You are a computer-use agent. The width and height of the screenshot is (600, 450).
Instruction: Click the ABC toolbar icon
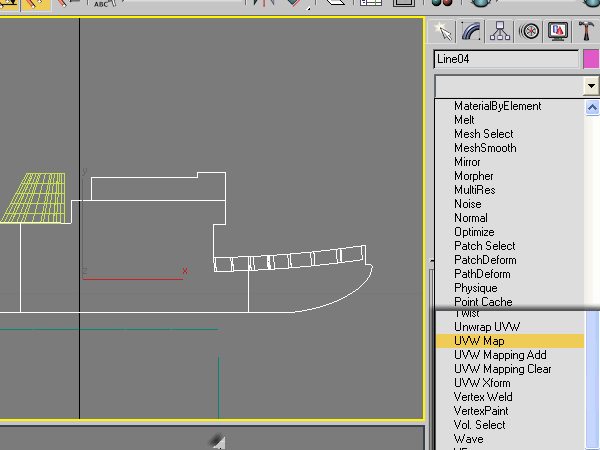pyautogui.click(x=103, y=4)
